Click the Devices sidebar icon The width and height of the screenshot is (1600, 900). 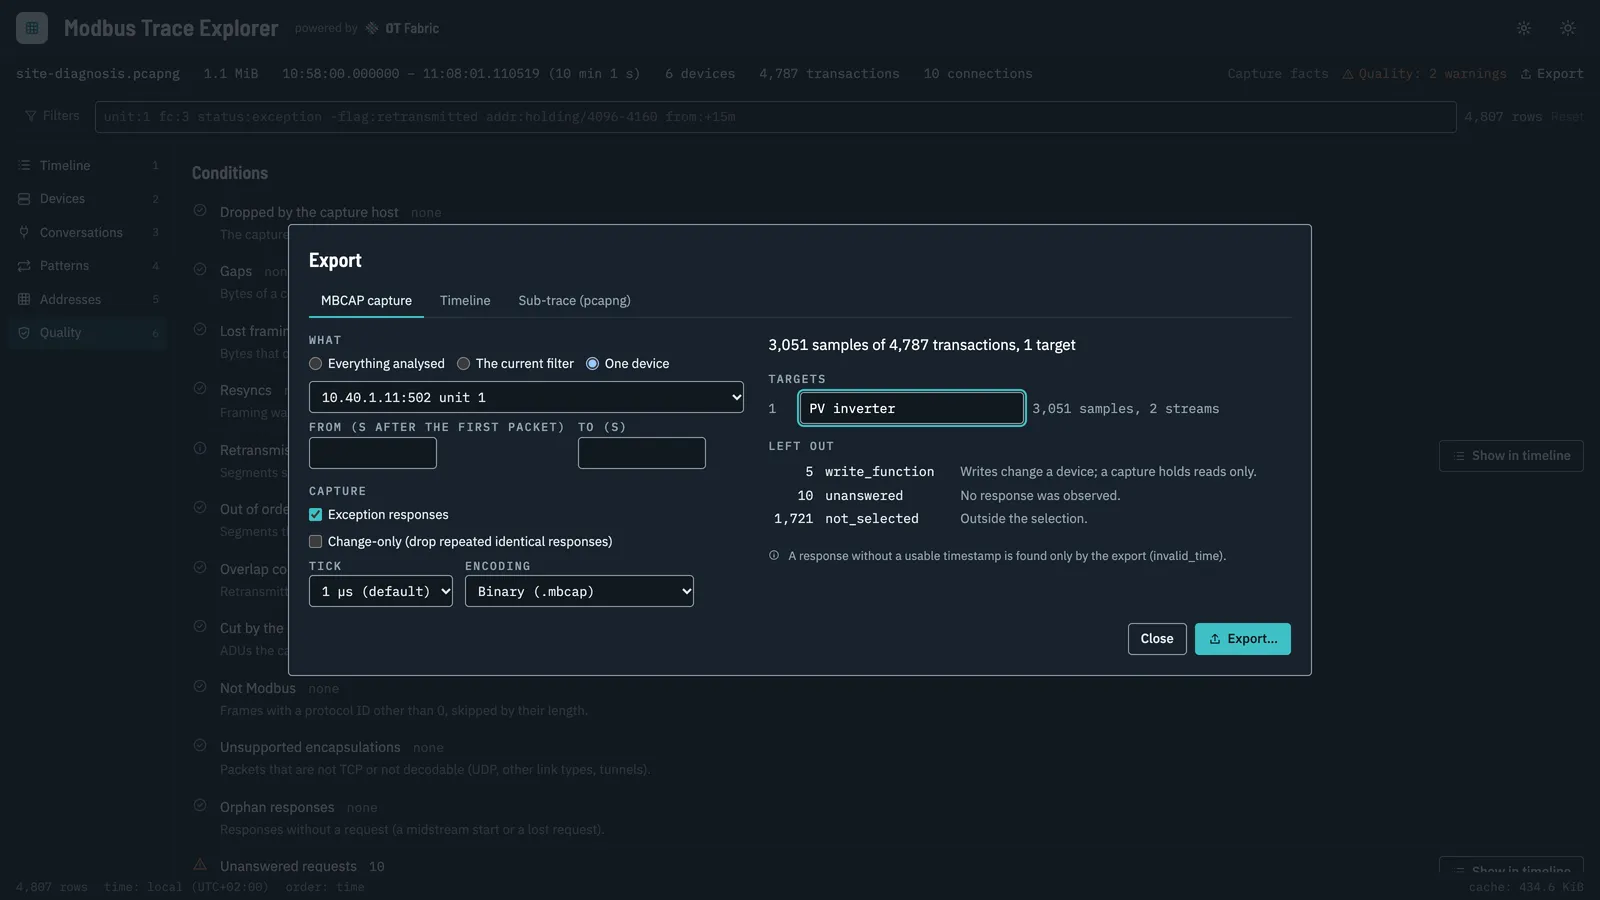(x=24, y=199)
